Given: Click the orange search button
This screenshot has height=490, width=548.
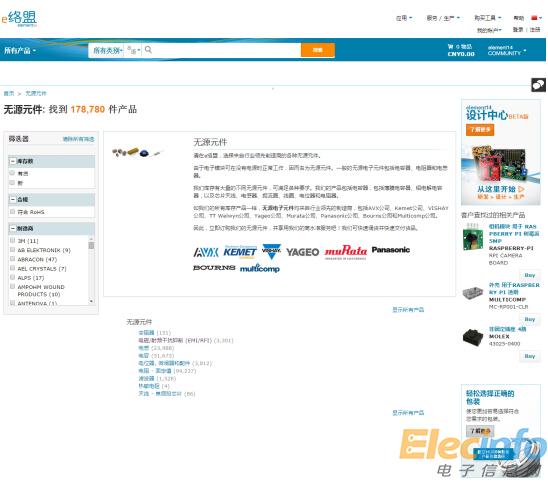Looking at the screenshot, I should 318,50.
